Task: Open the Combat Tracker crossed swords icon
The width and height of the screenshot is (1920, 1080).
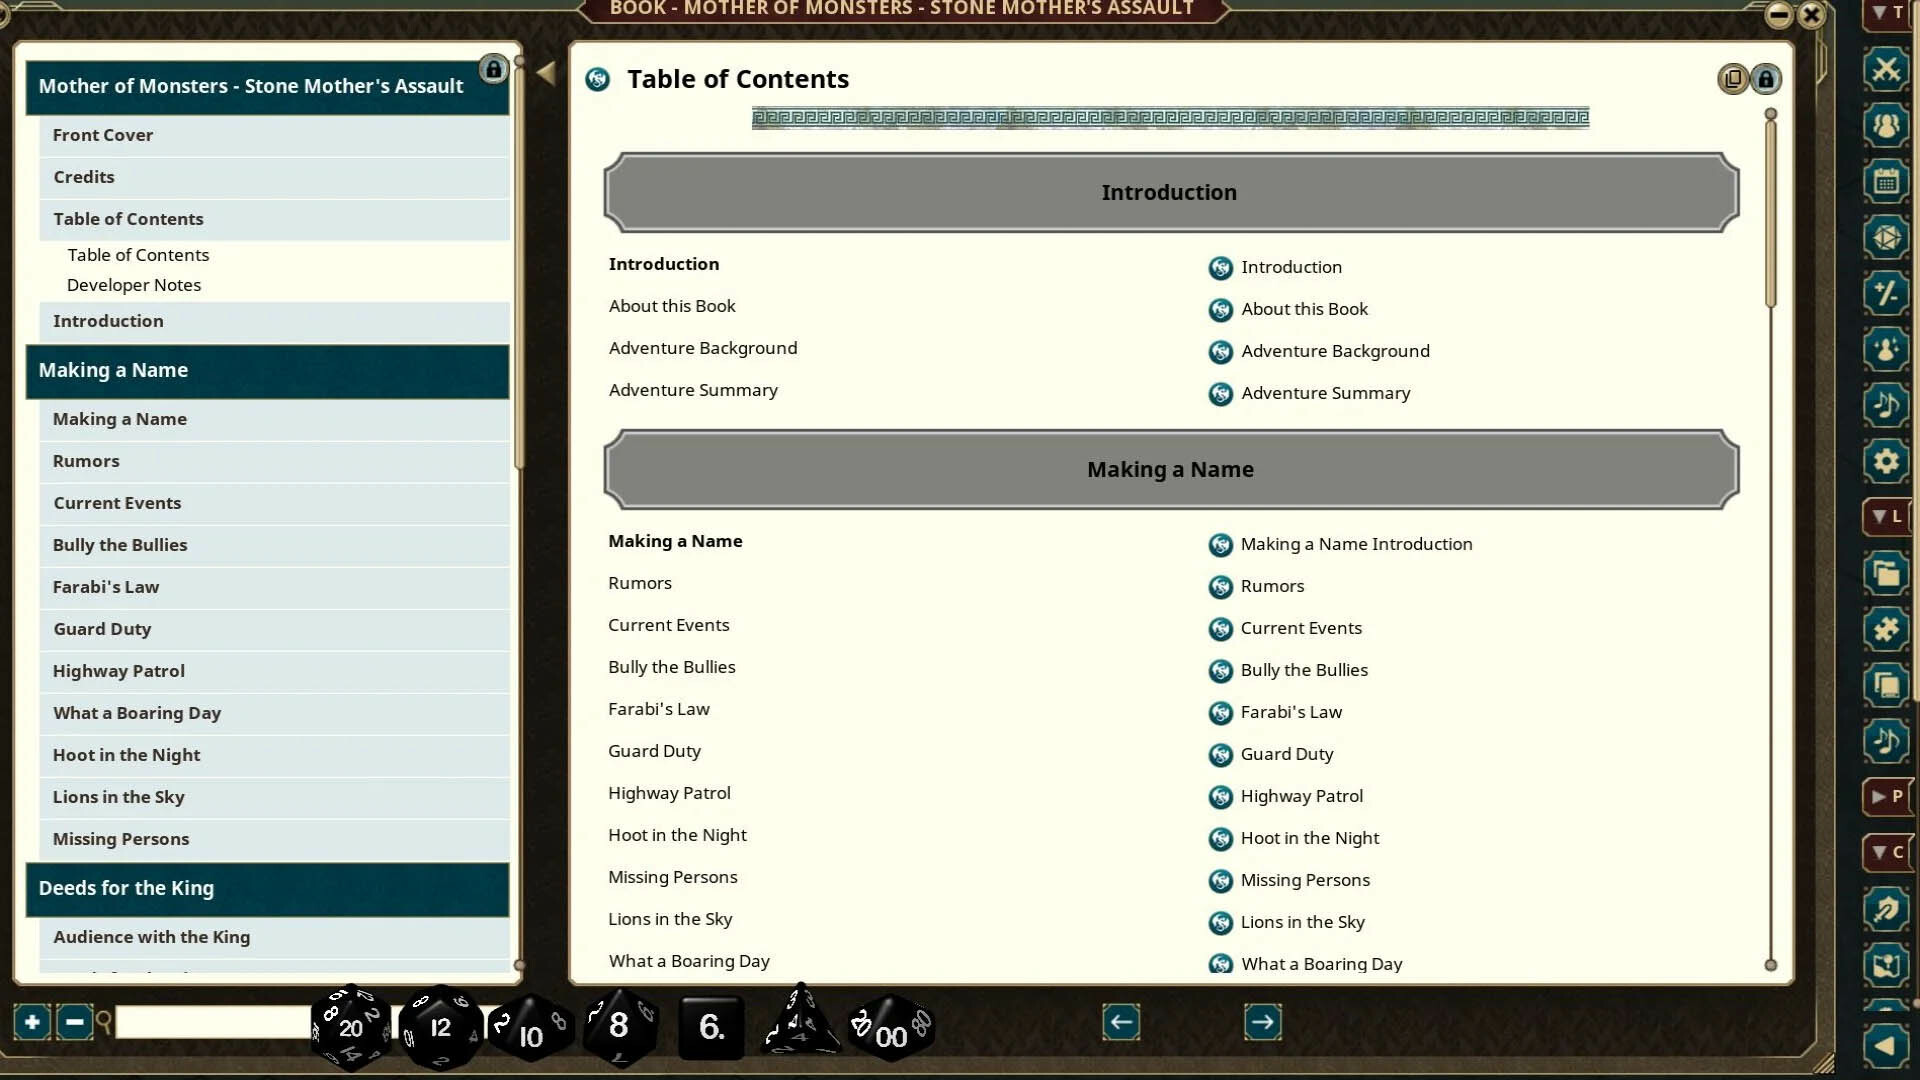Action: tap(1884, 70)
